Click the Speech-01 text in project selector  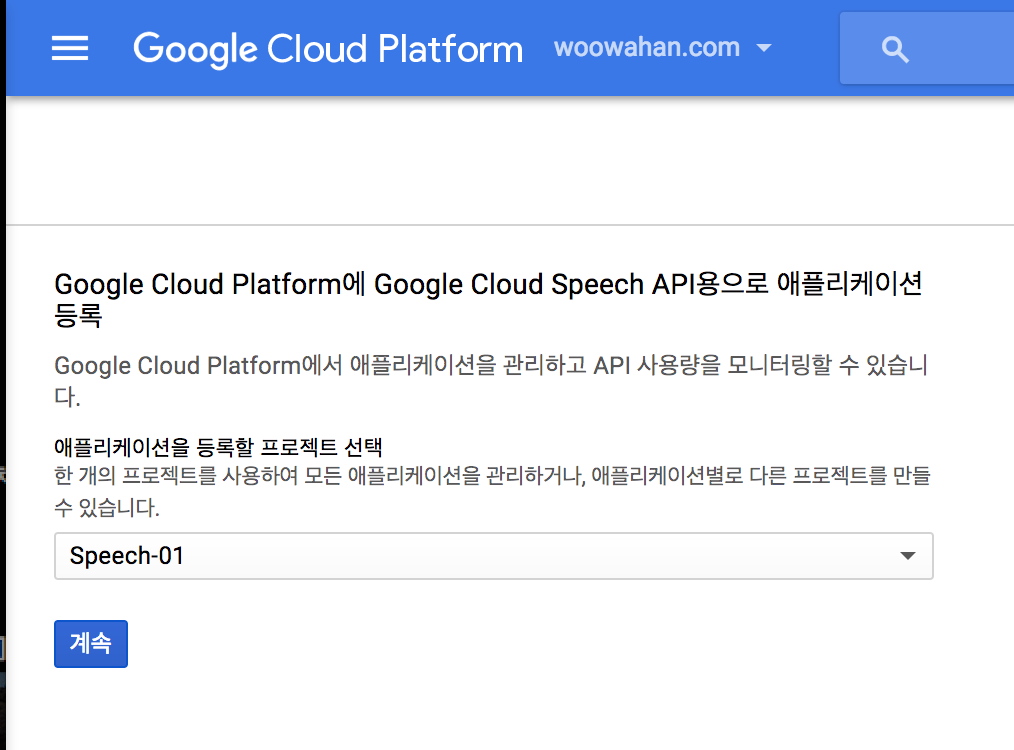pyautogui.click(x=127, y=556)
